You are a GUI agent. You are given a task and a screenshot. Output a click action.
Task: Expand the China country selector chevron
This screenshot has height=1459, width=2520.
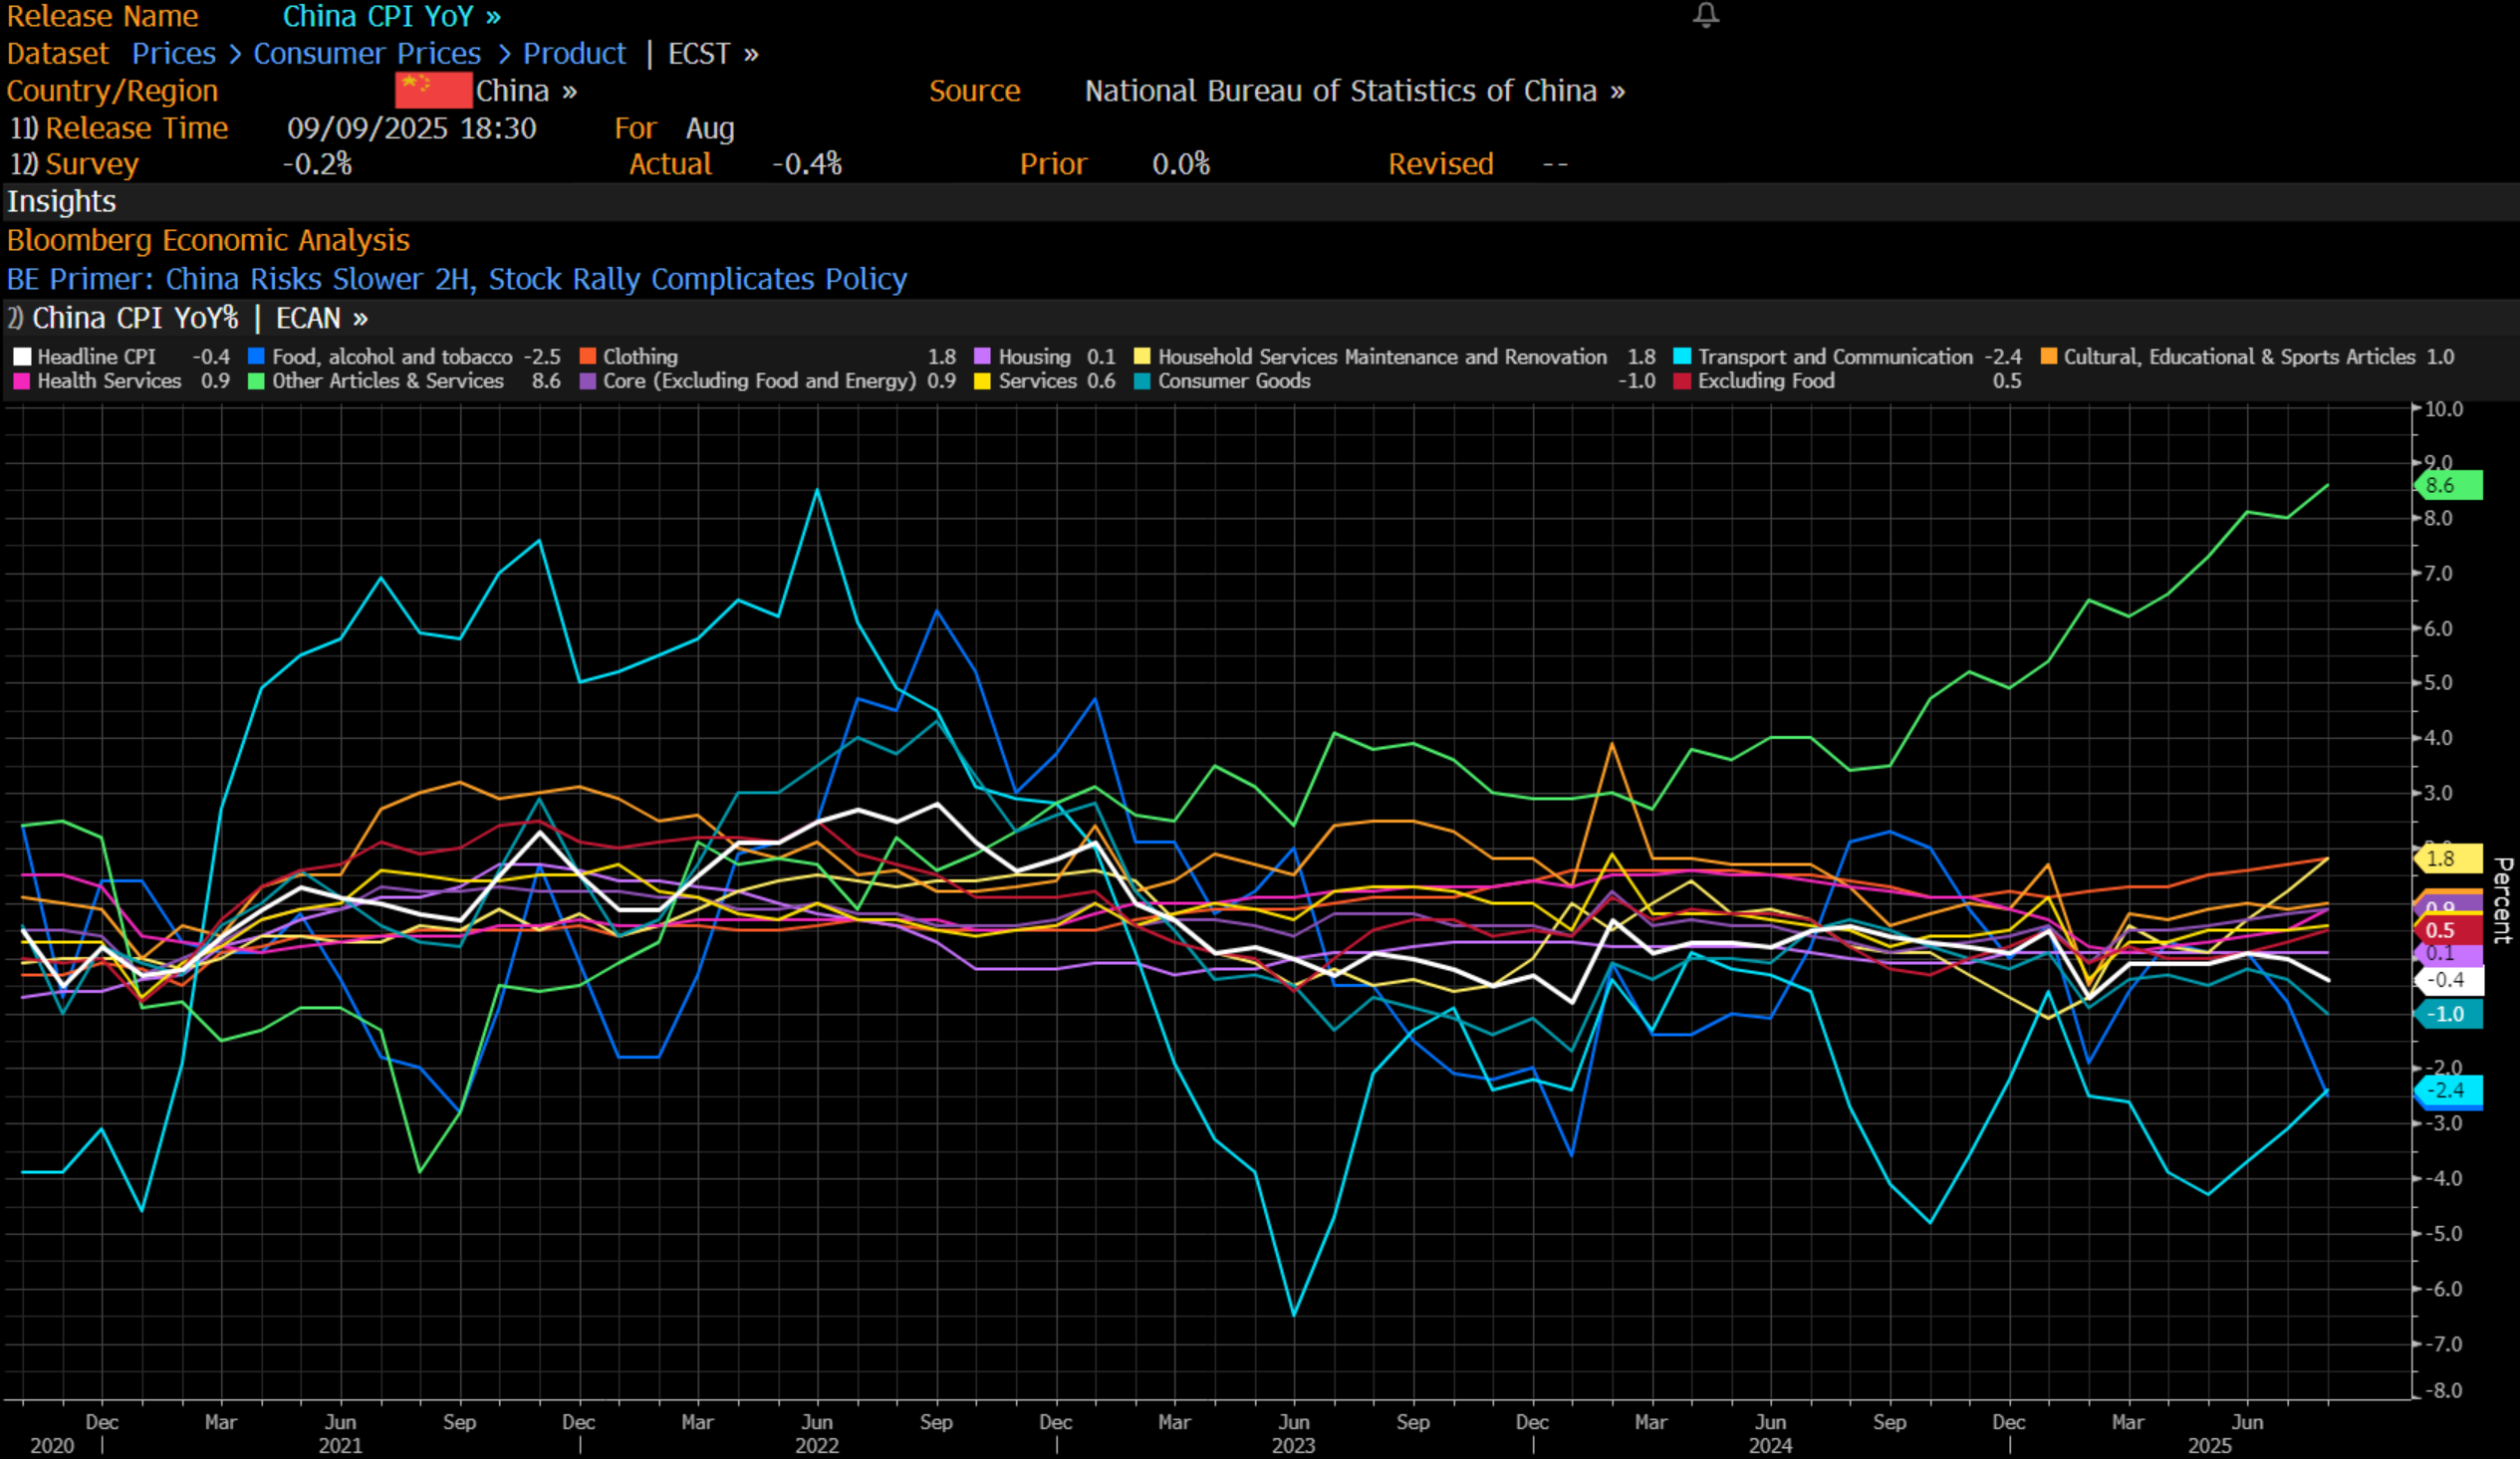[x=569, y=91]
